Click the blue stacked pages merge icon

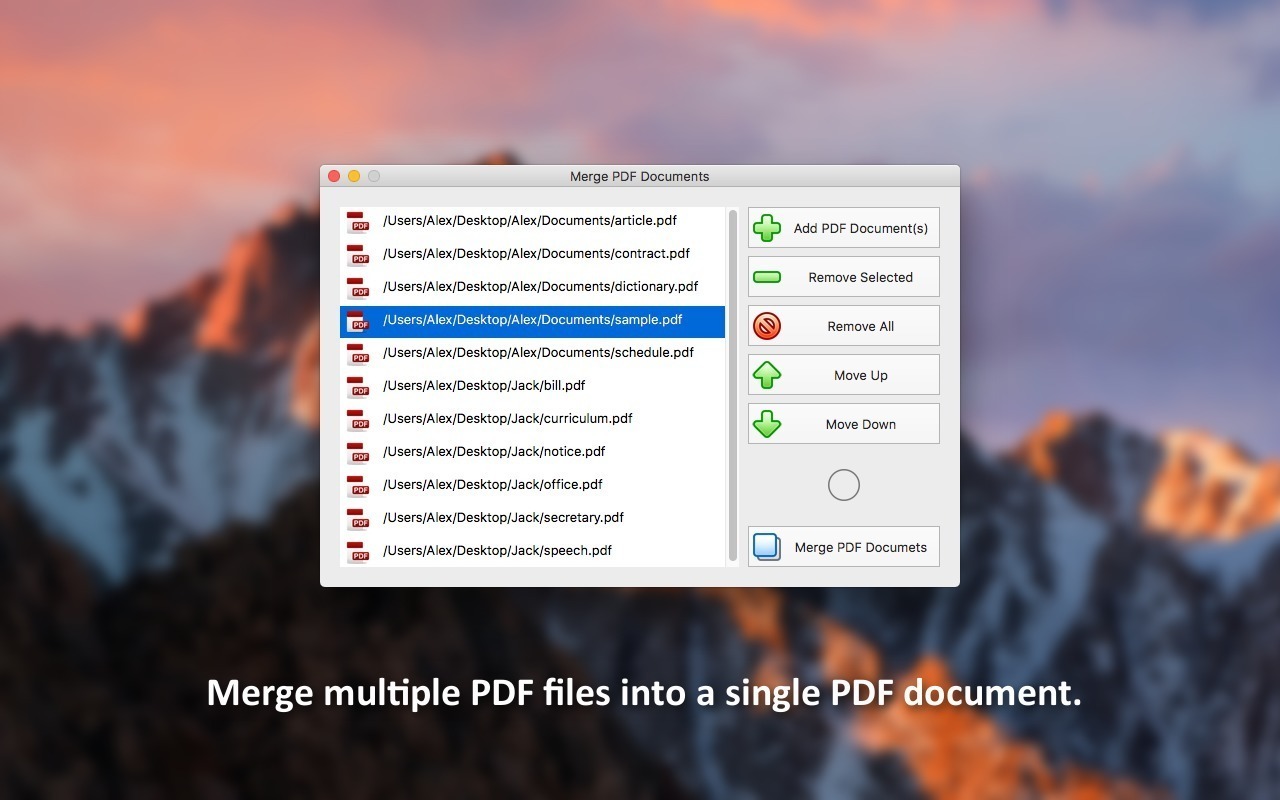tap(767, 546)
